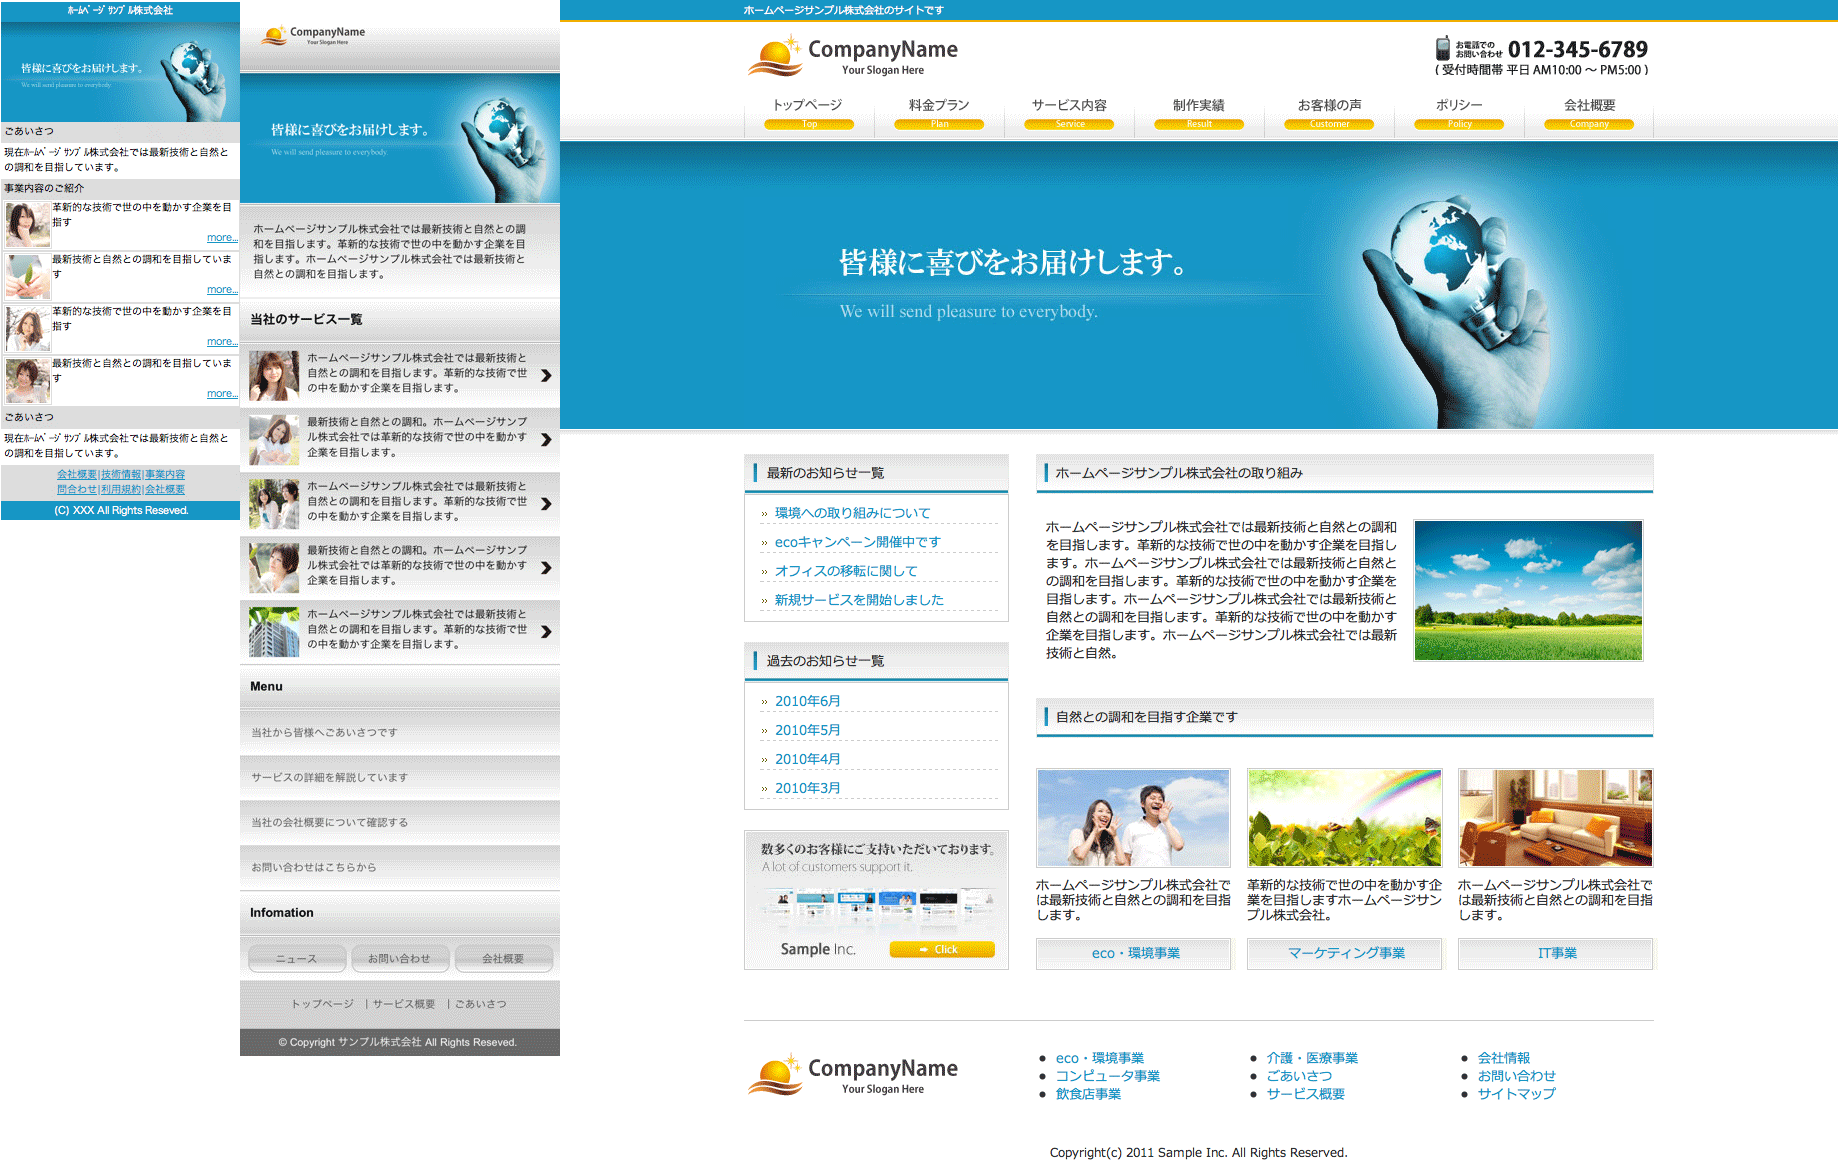Viewport: 1838px width, 1164px height.
Task: Click the logo in the smartphone layout header
Action: (x=313, y=36)
